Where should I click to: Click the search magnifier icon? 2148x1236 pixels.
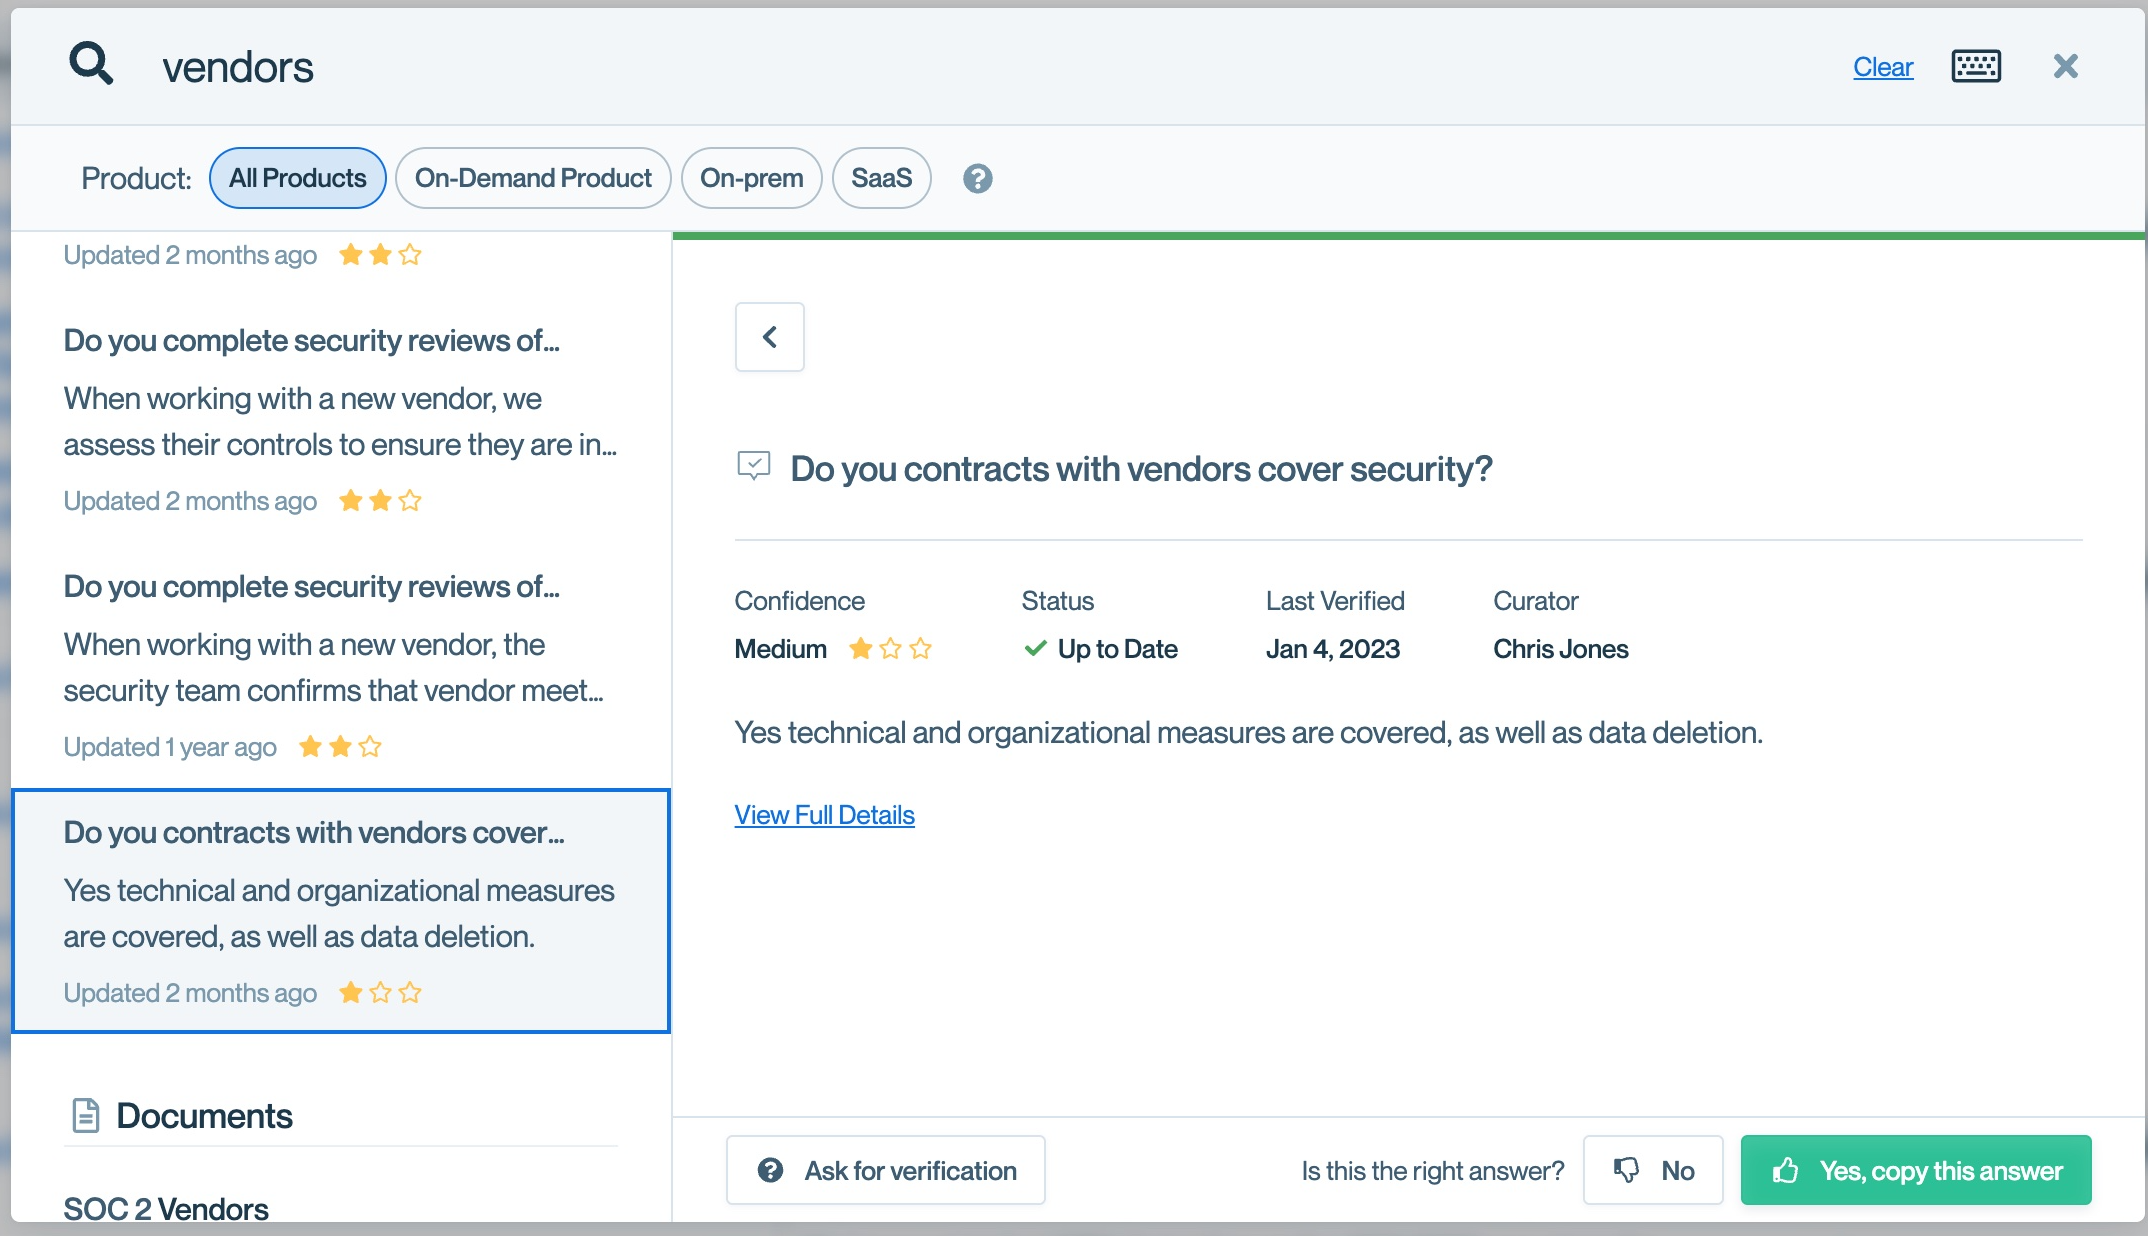91,65
